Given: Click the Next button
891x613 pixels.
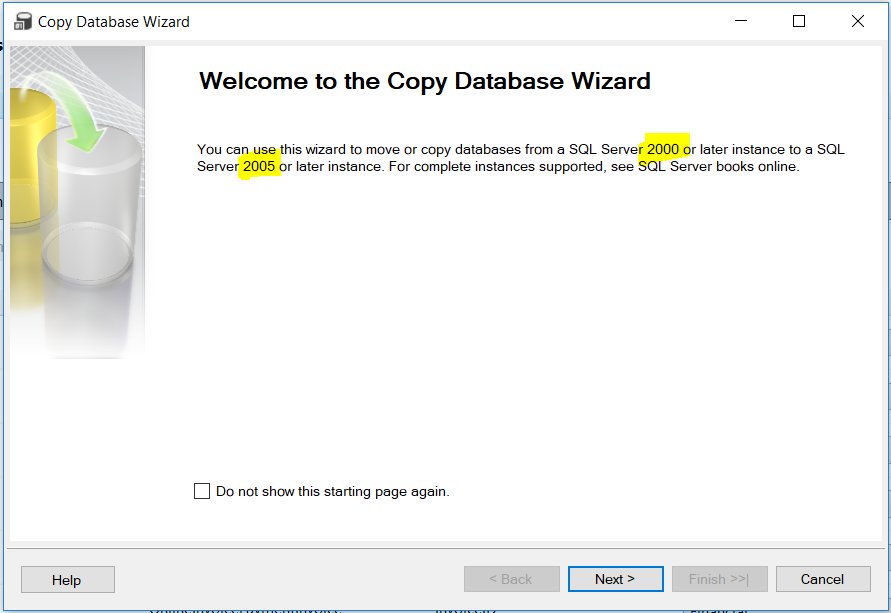Looking at the screenshot, I should pyautogui.click(x=615, y=579).
